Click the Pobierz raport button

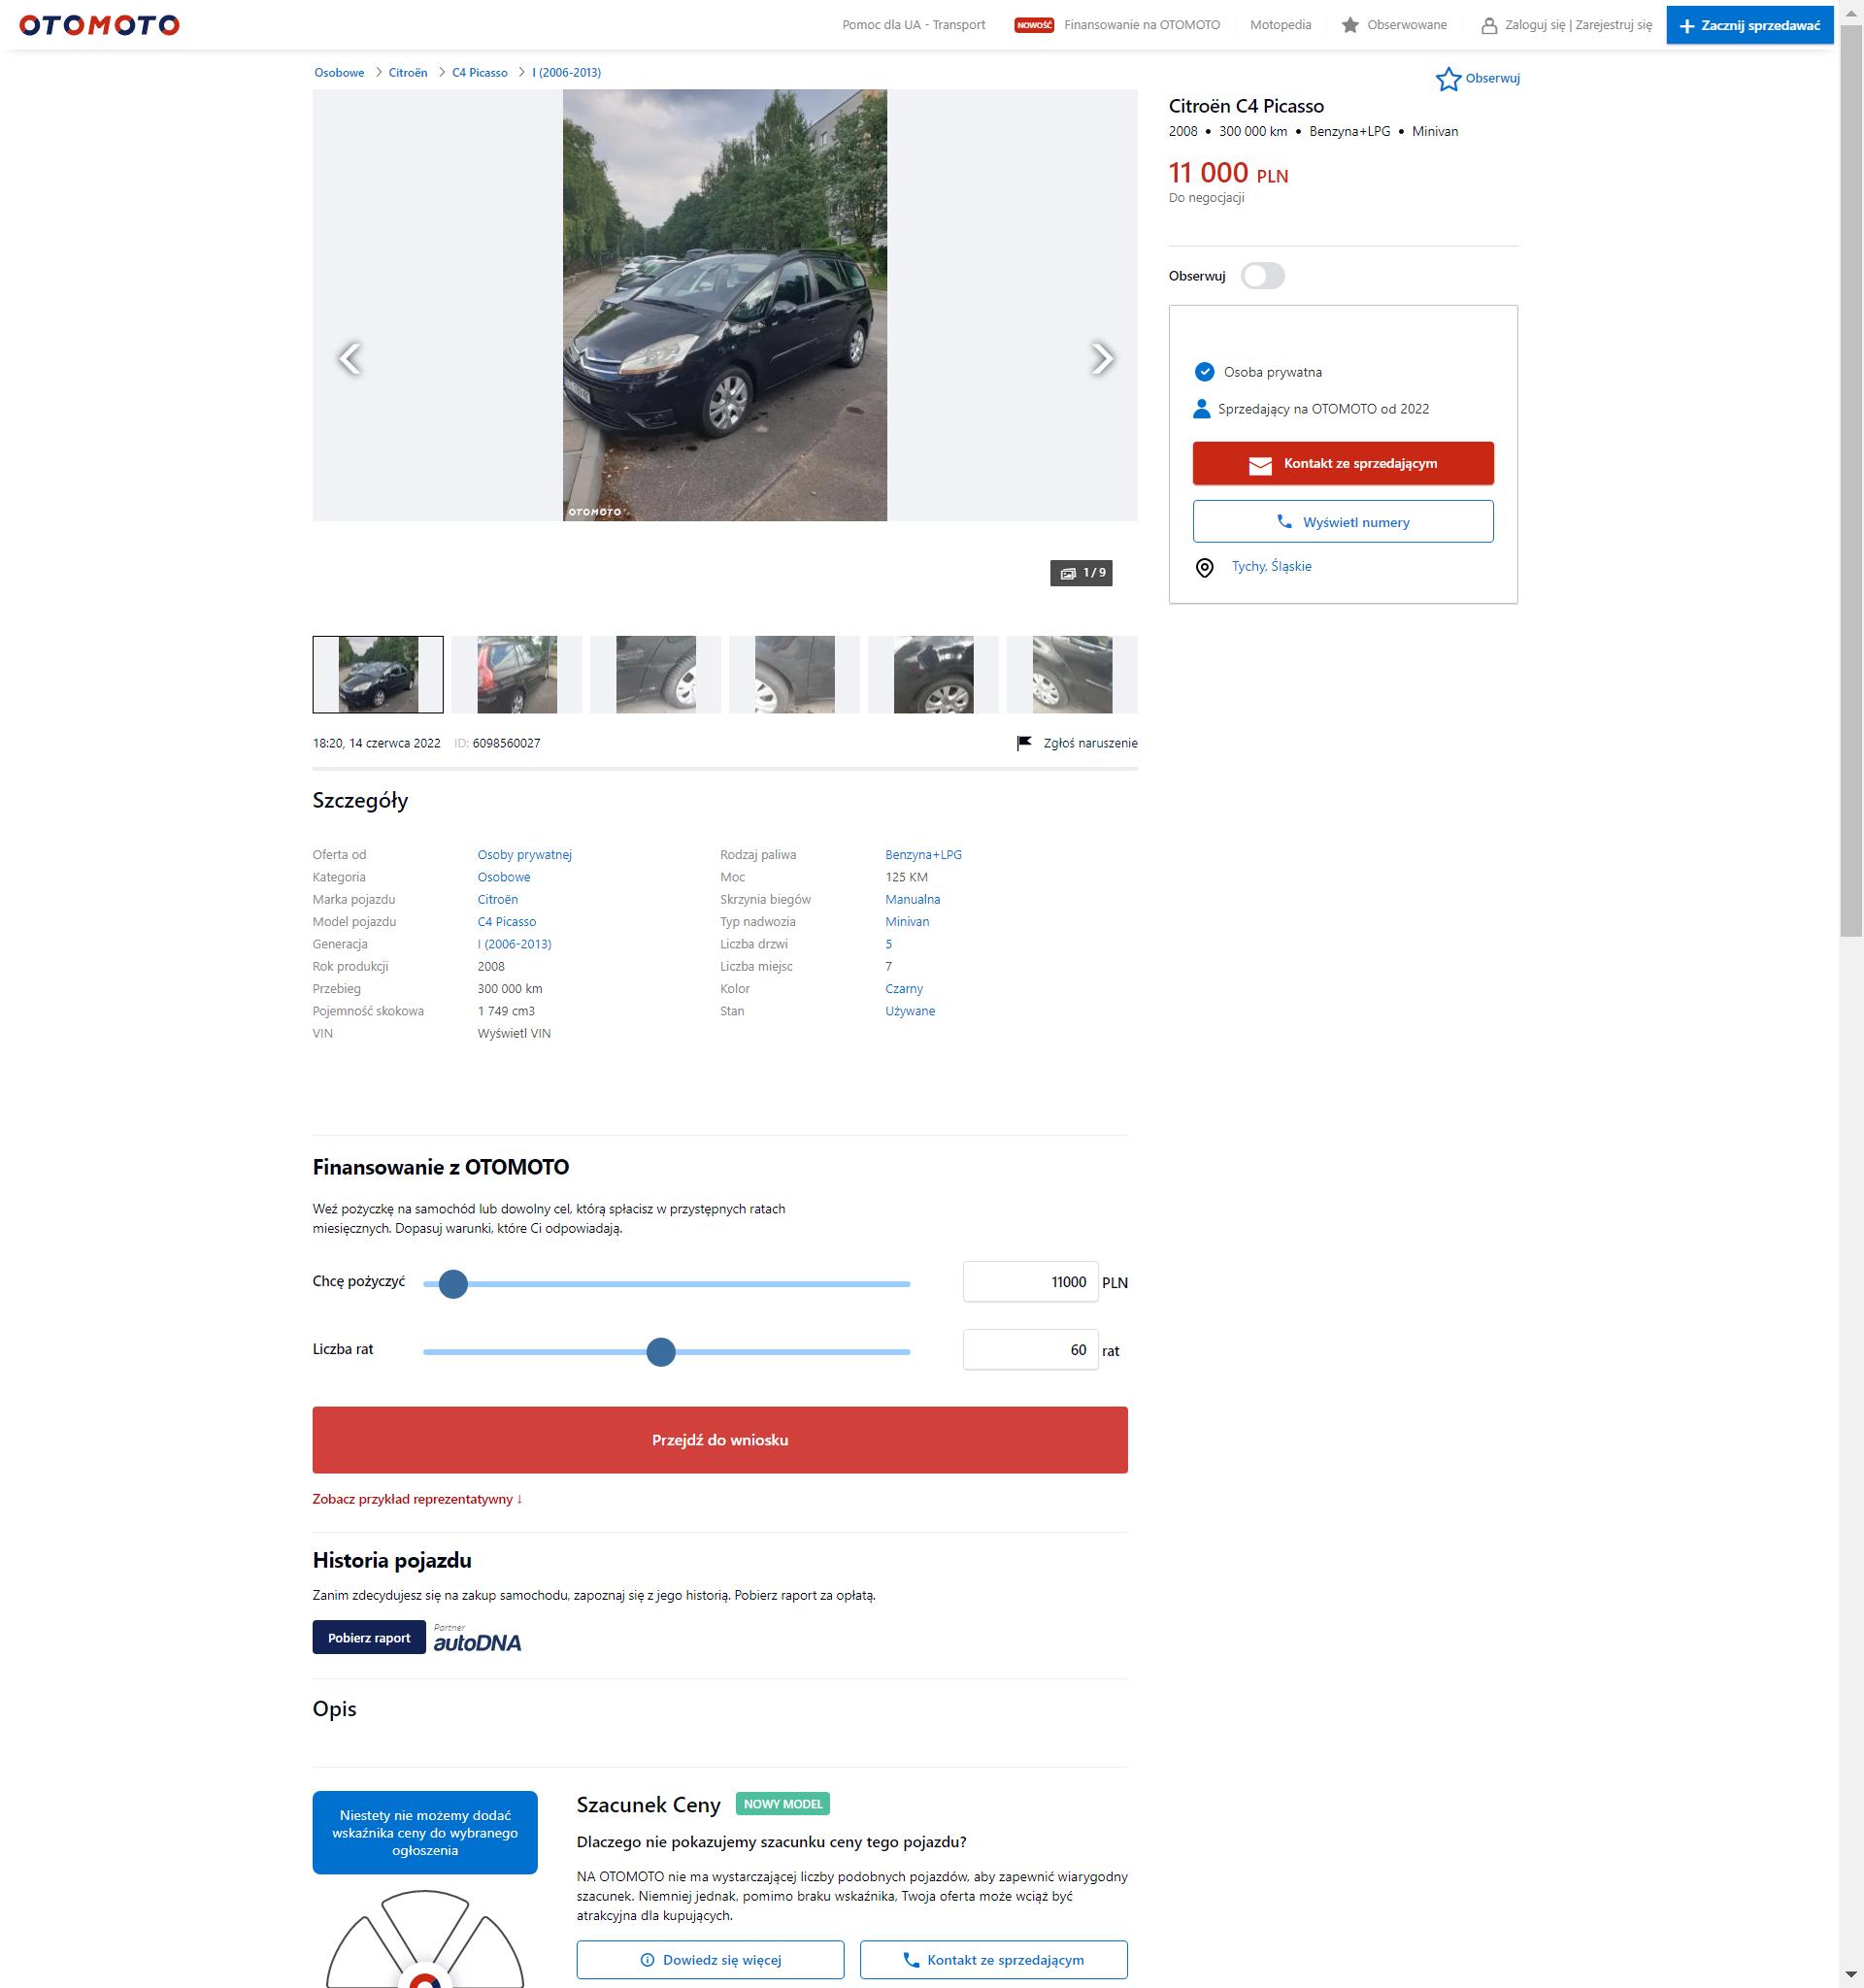tap(369, 1638)
